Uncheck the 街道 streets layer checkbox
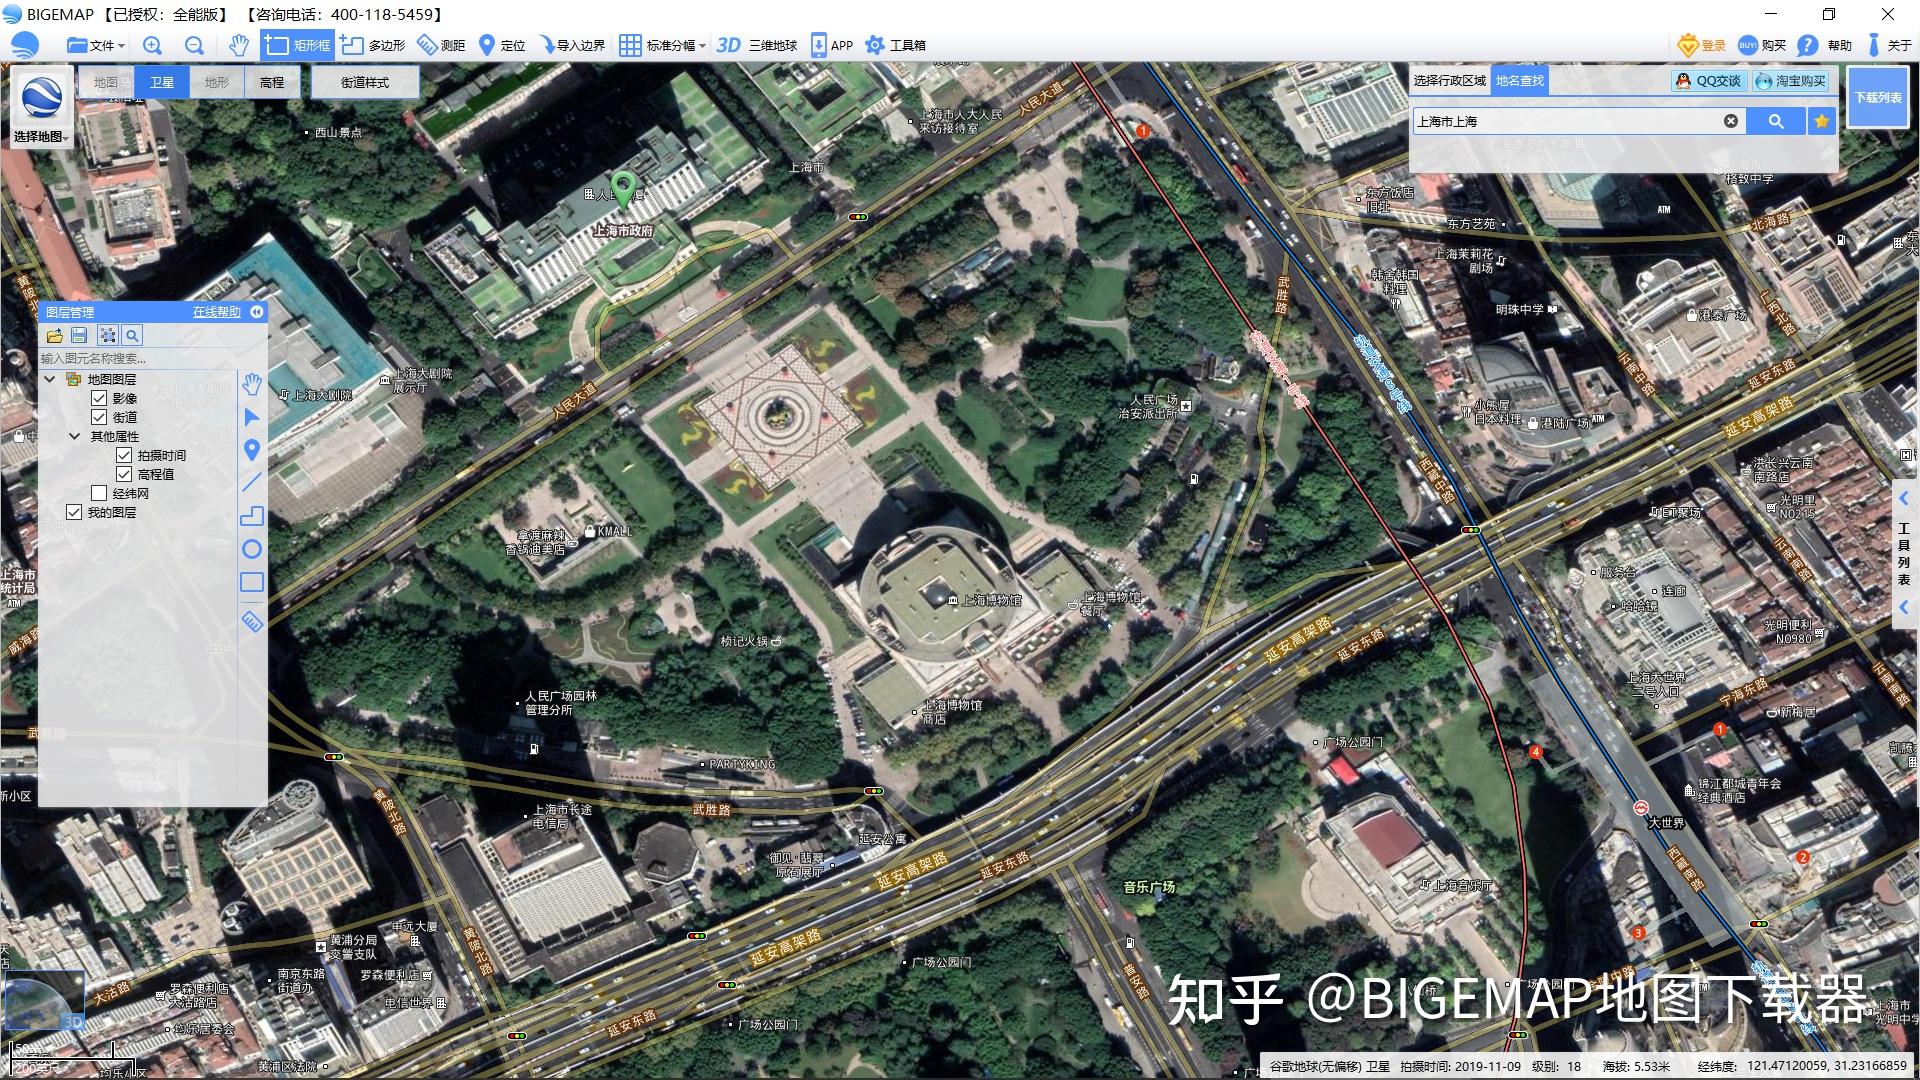 pyautogui.click(x=99, y=417)
